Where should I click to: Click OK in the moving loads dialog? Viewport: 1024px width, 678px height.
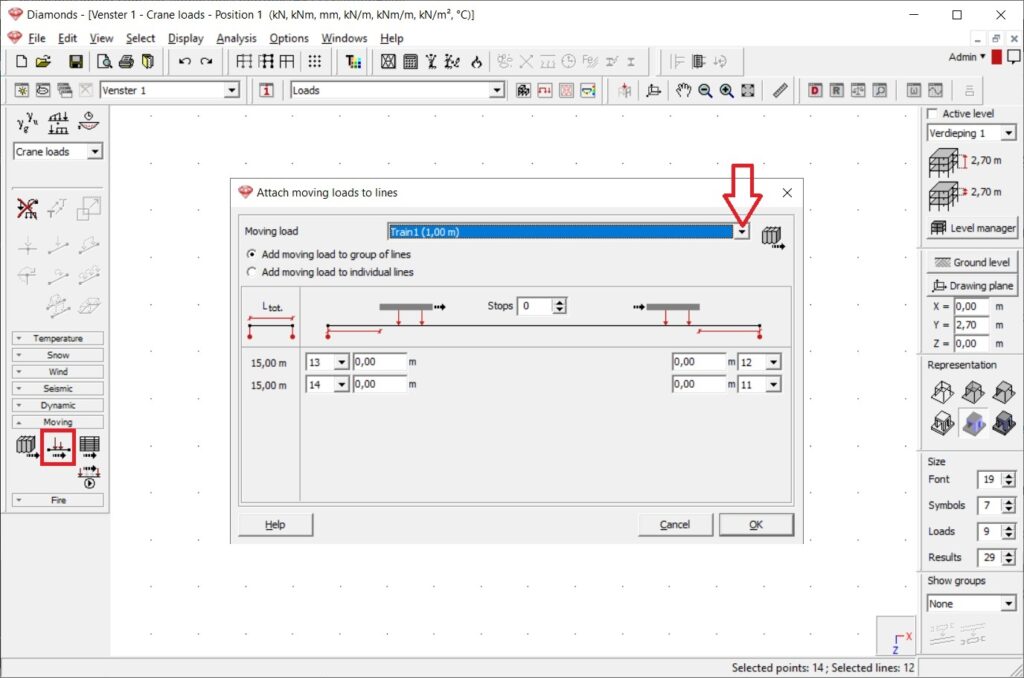756,525
